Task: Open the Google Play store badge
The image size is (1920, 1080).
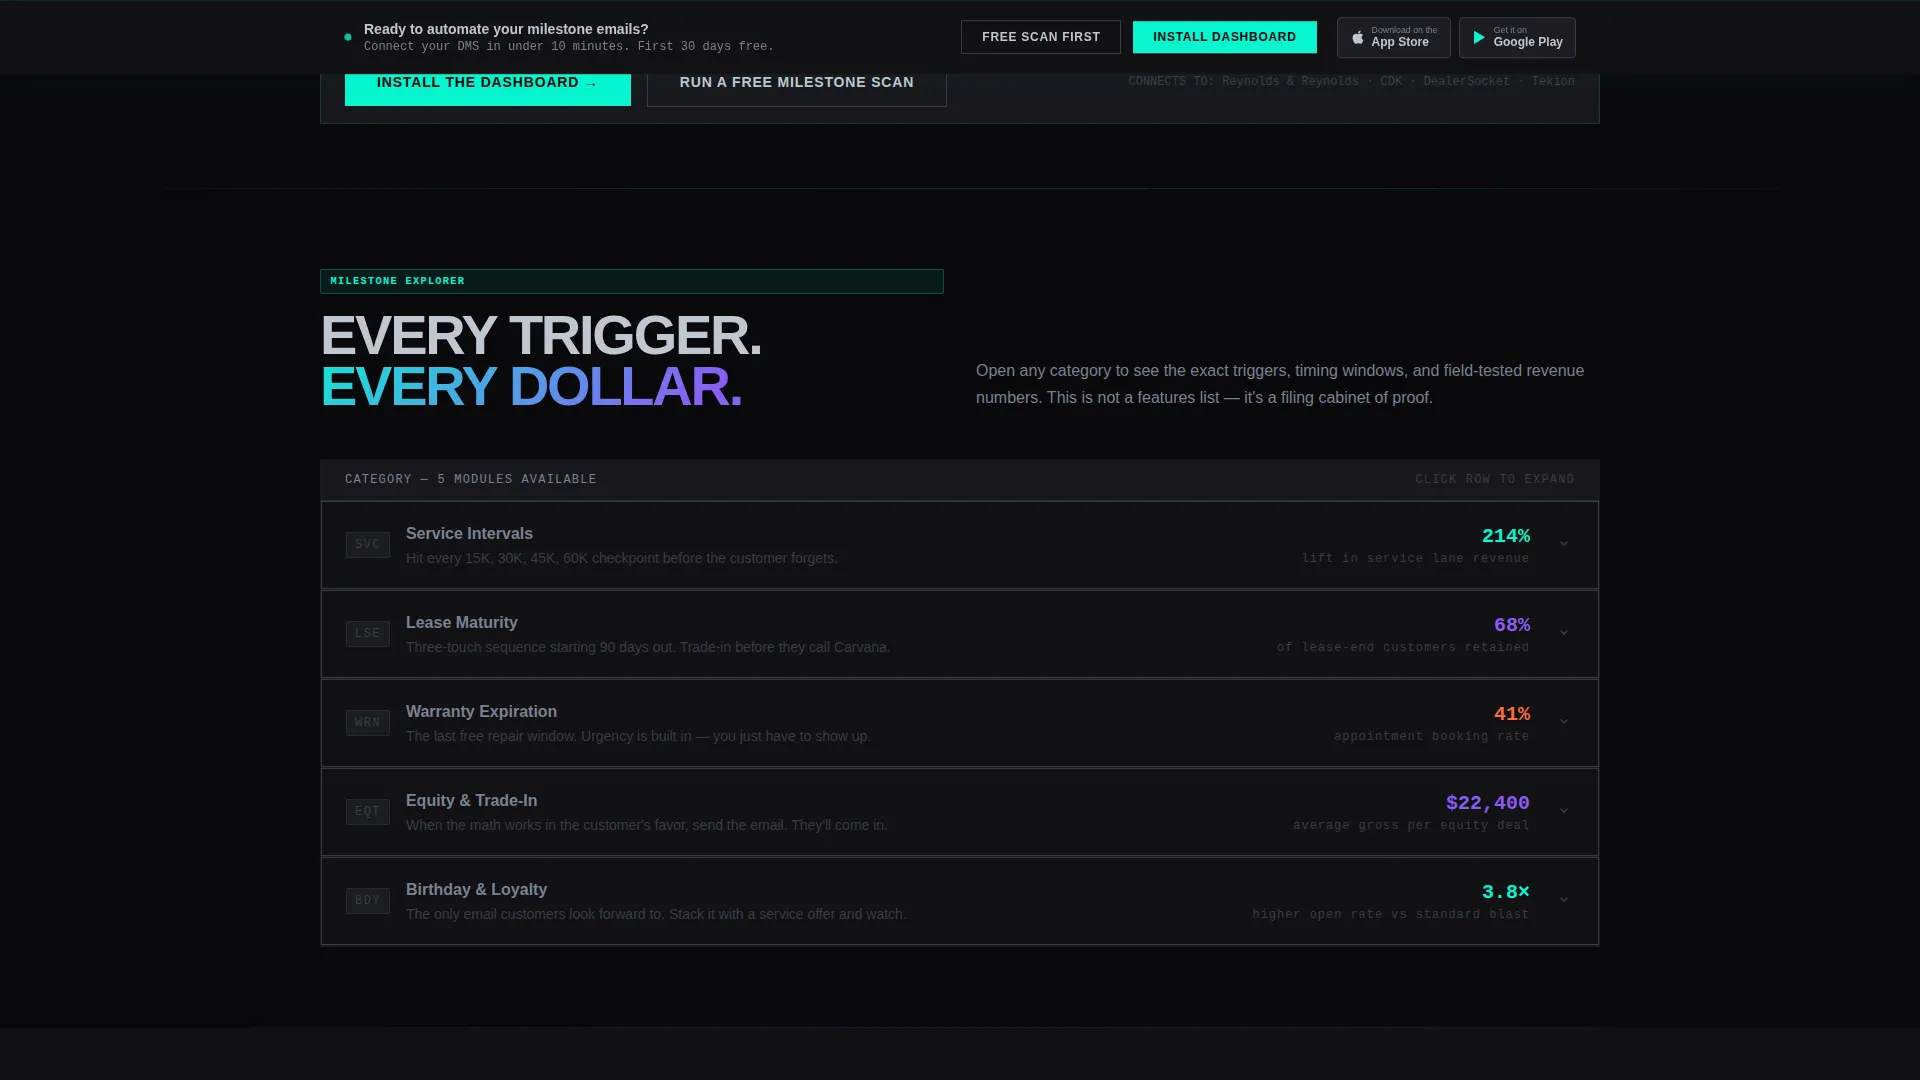Action: pyautogui.click(x=1517, y=38)
